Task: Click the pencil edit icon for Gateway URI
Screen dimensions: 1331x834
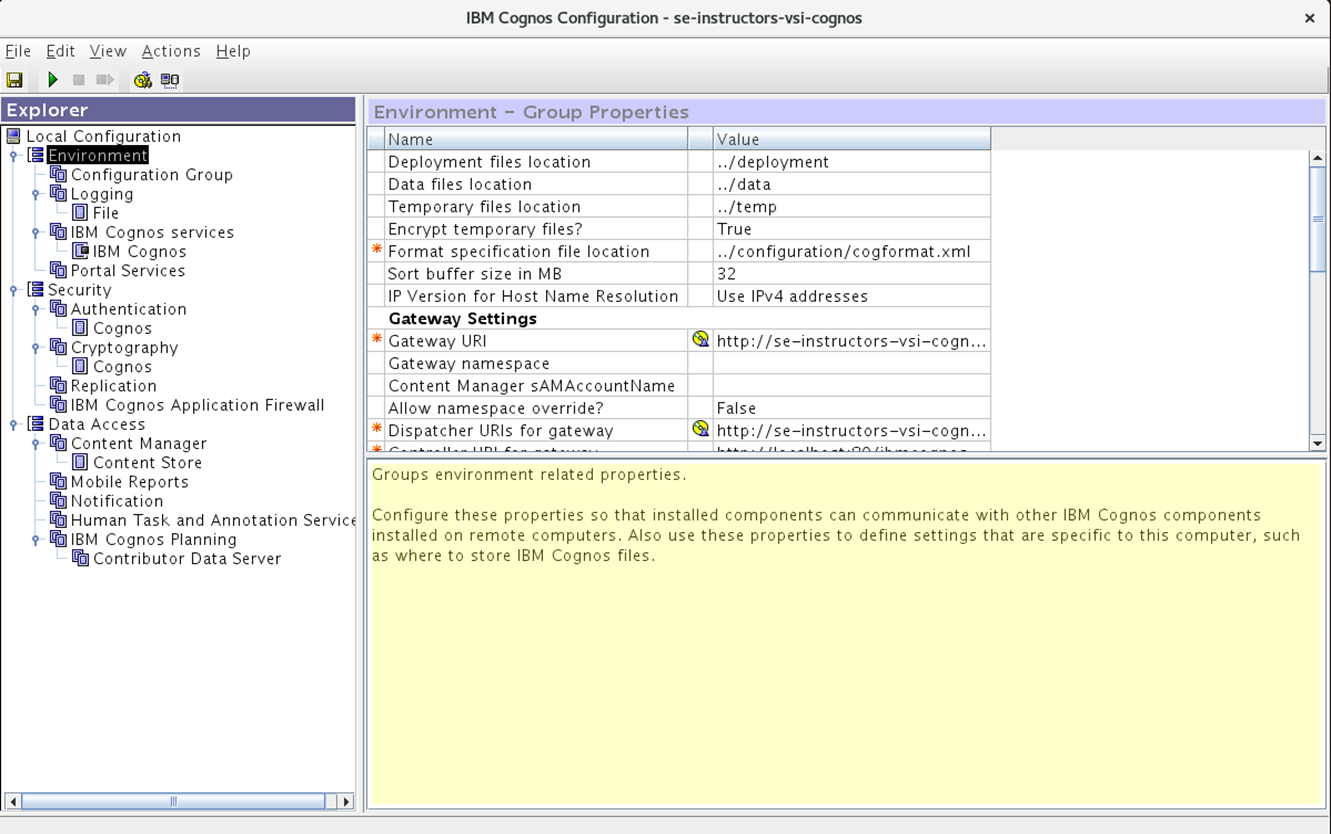Action: (x=700, y=340)
